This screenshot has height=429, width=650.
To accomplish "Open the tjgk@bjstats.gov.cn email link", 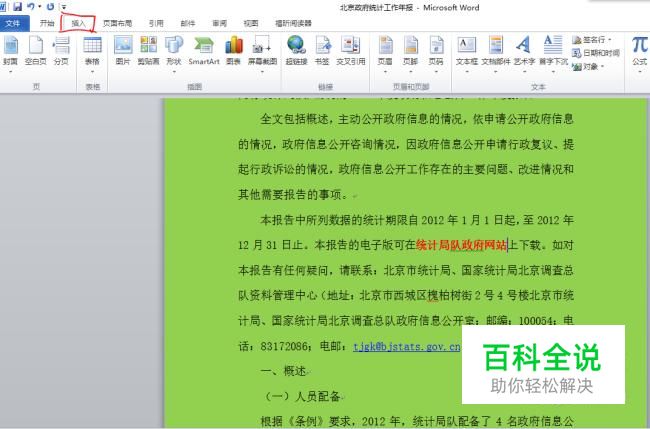I will [x=407, y=346].
